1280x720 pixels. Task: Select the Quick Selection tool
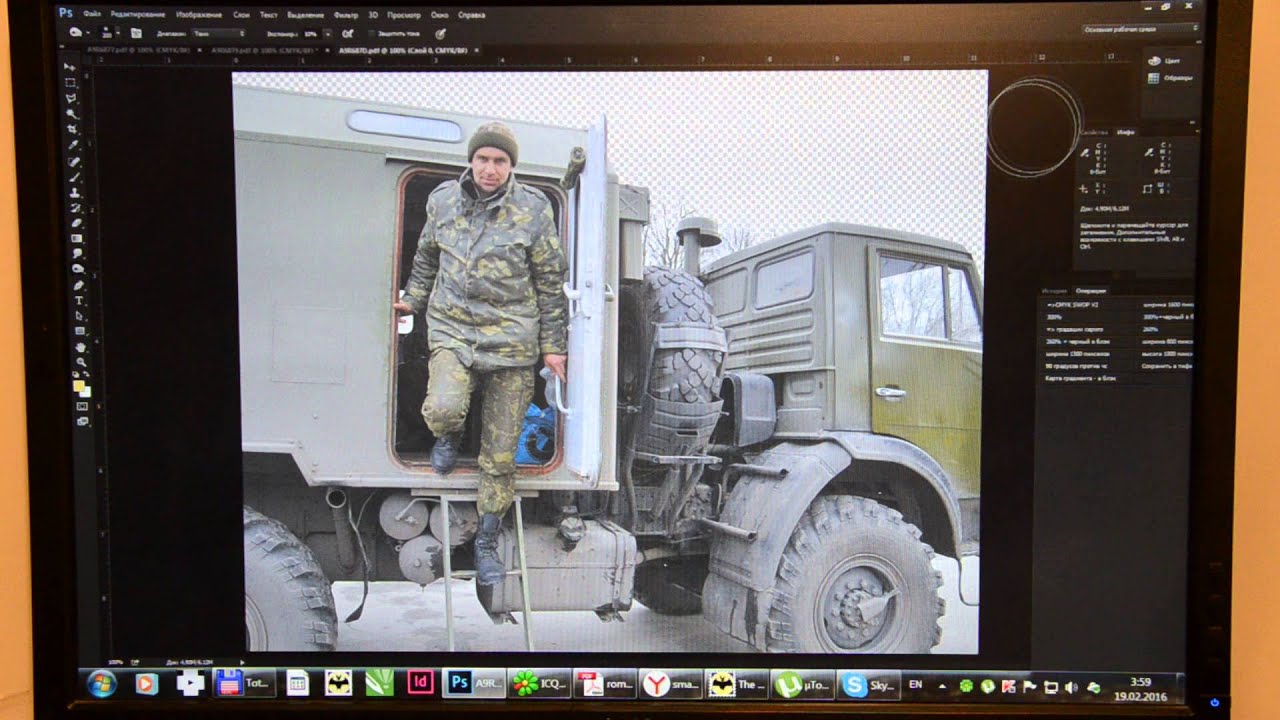tap(72, 114)
